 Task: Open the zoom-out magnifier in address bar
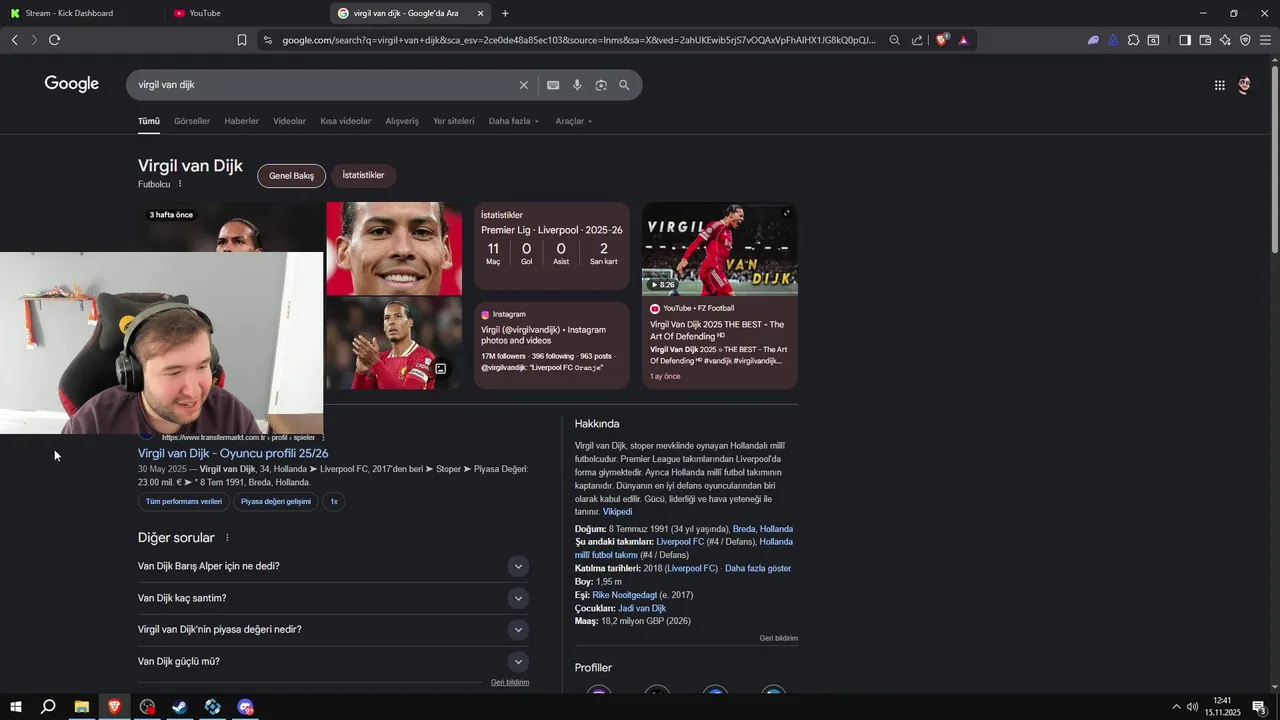coord(894,40)
